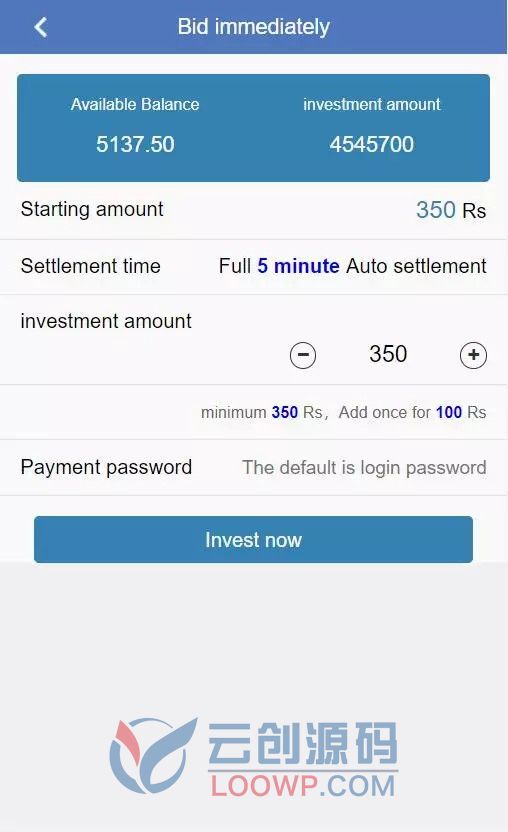Click the Starting amount label
Viewport: 508px width, 832px height.
coord(92,209)
